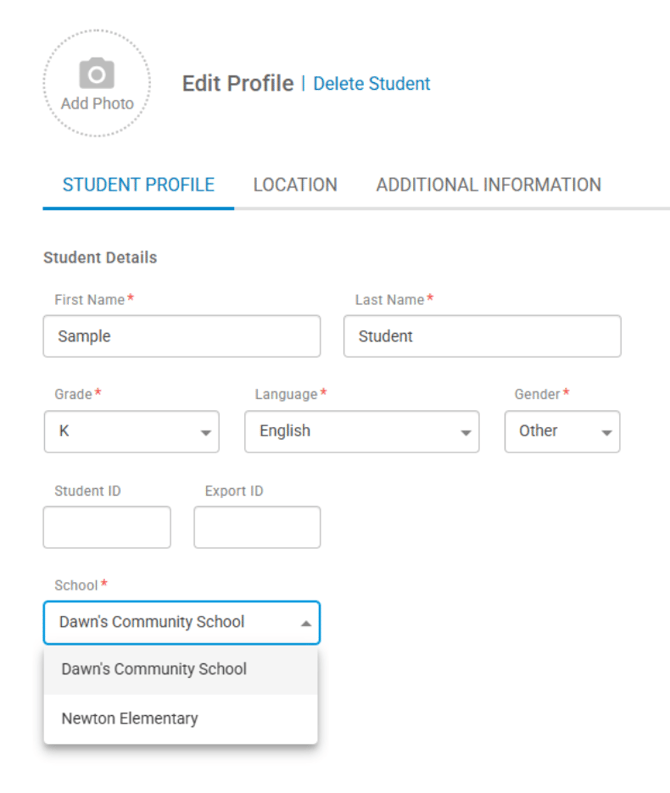Focus the Student ID input box
Screen dimensions: 670x793
(107, 527)
